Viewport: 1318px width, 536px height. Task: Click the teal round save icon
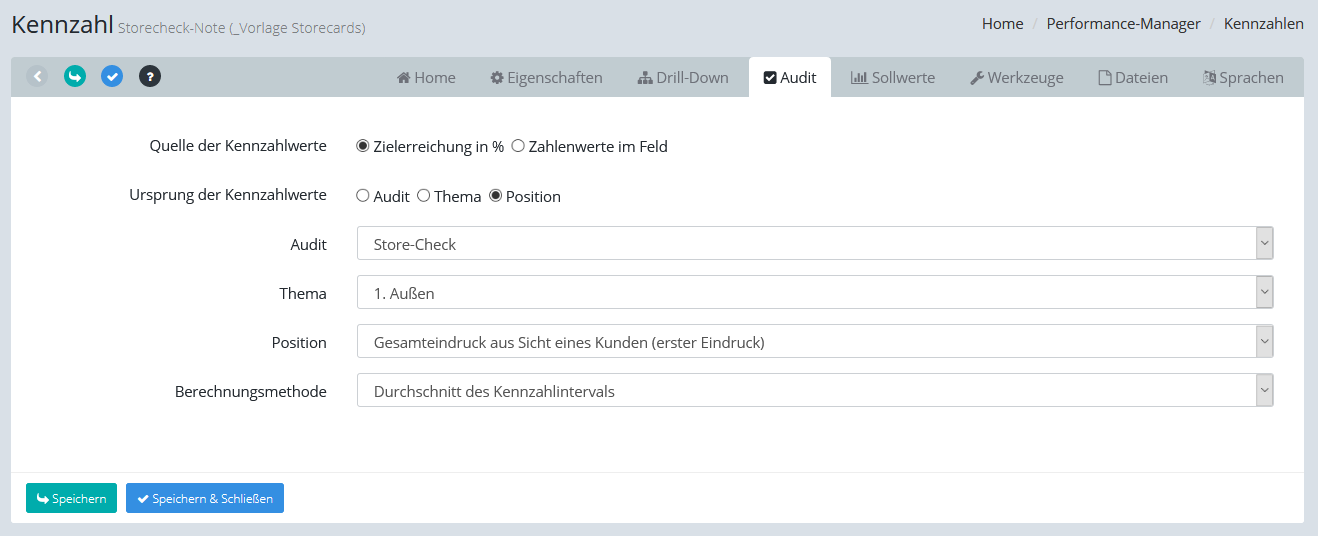75,76
